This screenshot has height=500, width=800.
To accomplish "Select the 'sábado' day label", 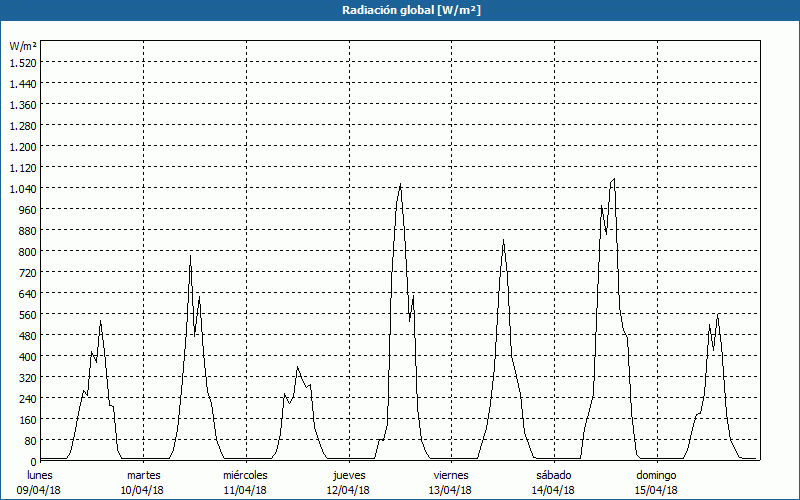I will tap(553, 475).
